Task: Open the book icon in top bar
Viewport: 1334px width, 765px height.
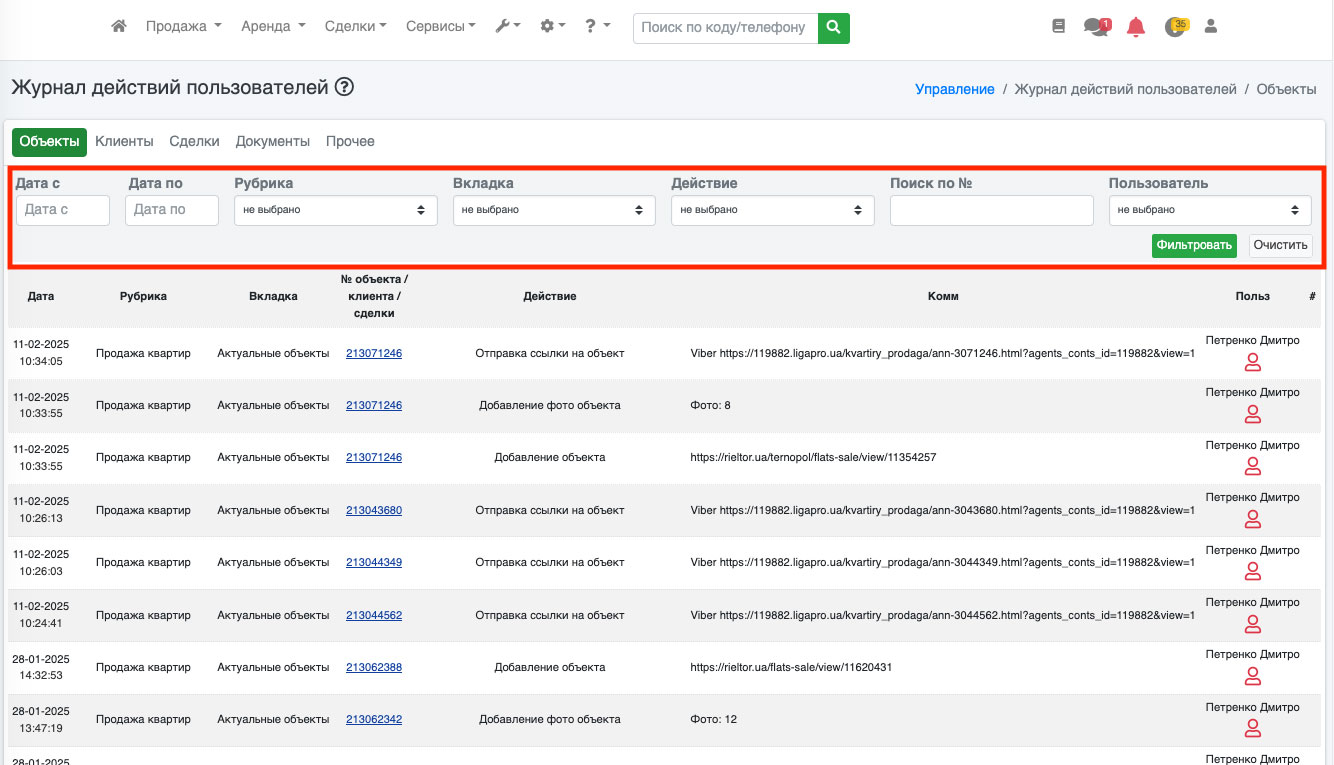Action: pyautogui.click(x=1059, y=27)
